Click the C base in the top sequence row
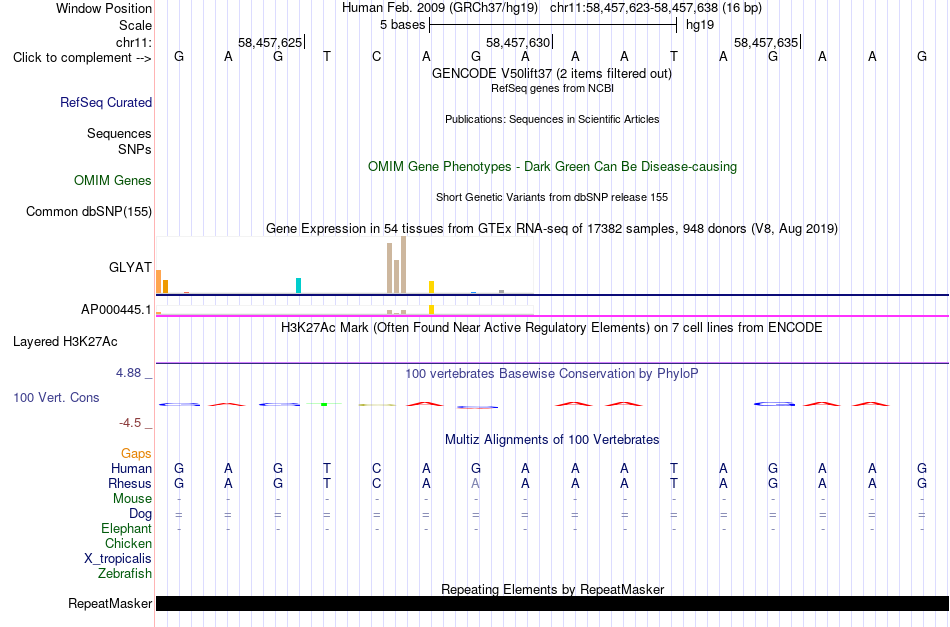Image resolution: width=950 pixels, height=627 pixels. click(x=376, y=57)
